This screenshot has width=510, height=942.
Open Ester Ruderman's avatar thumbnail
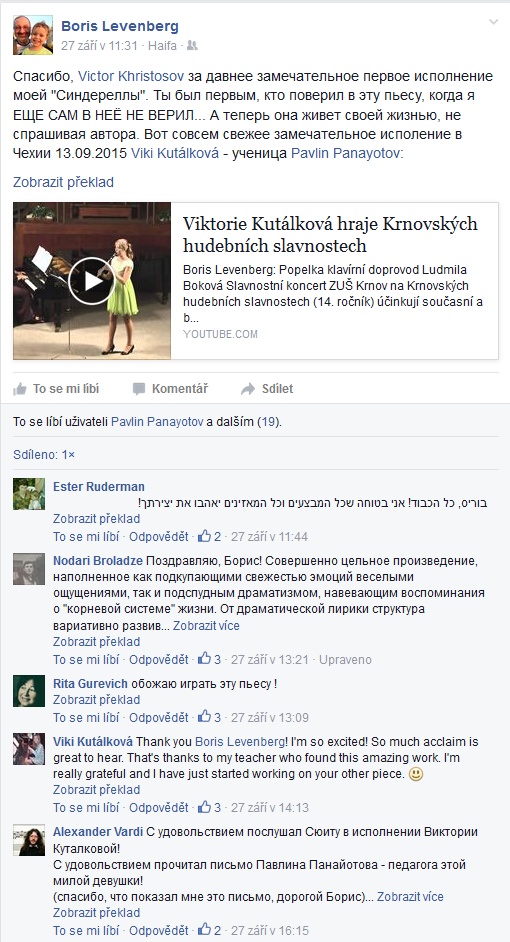[x=29, y=494]
